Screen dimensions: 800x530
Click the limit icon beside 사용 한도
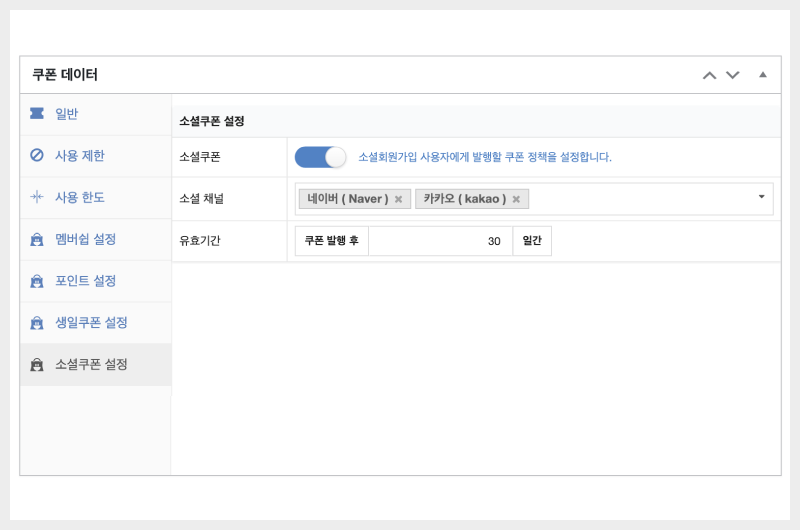pos(37,197)
